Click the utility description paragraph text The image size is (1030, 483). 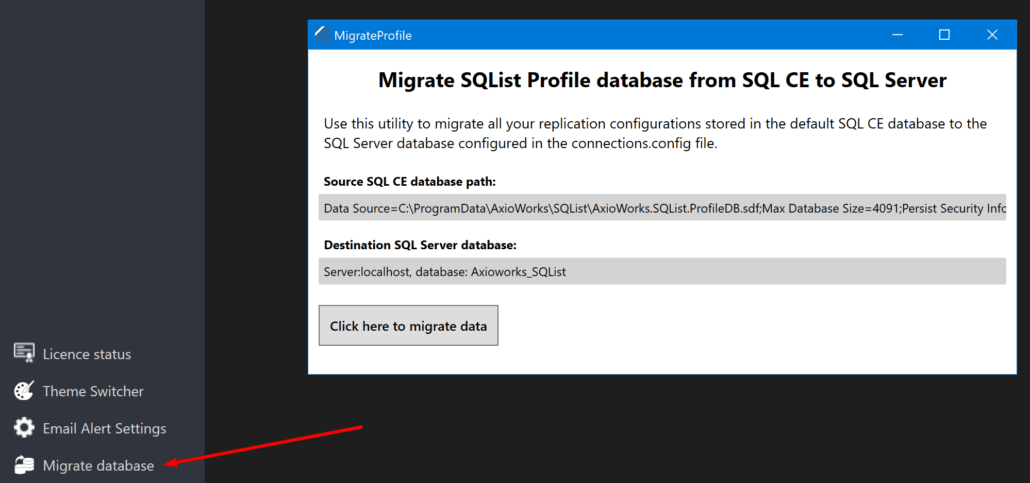coord(656,133)
